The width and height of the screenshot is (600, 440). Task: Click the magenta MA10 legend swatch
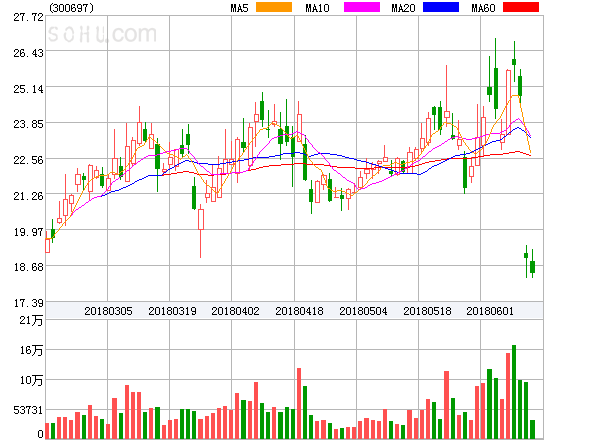362,7
